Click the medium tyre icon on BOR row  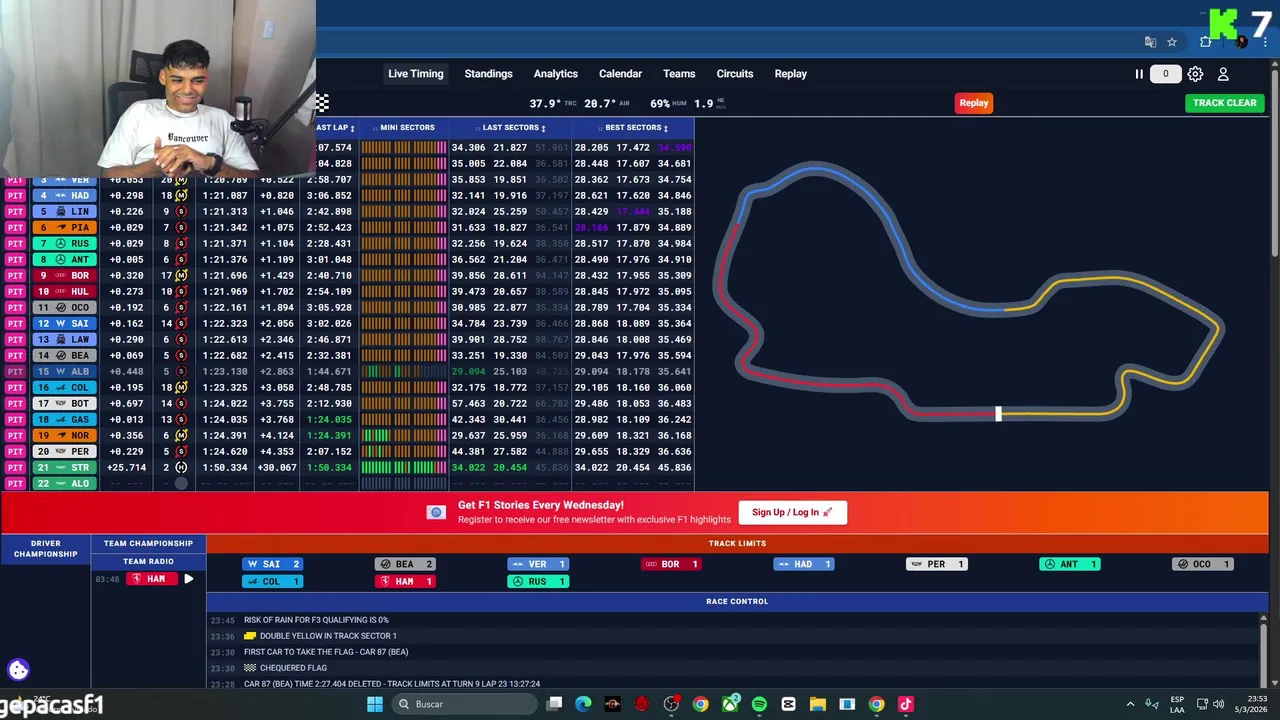click(x=181, y=276)
